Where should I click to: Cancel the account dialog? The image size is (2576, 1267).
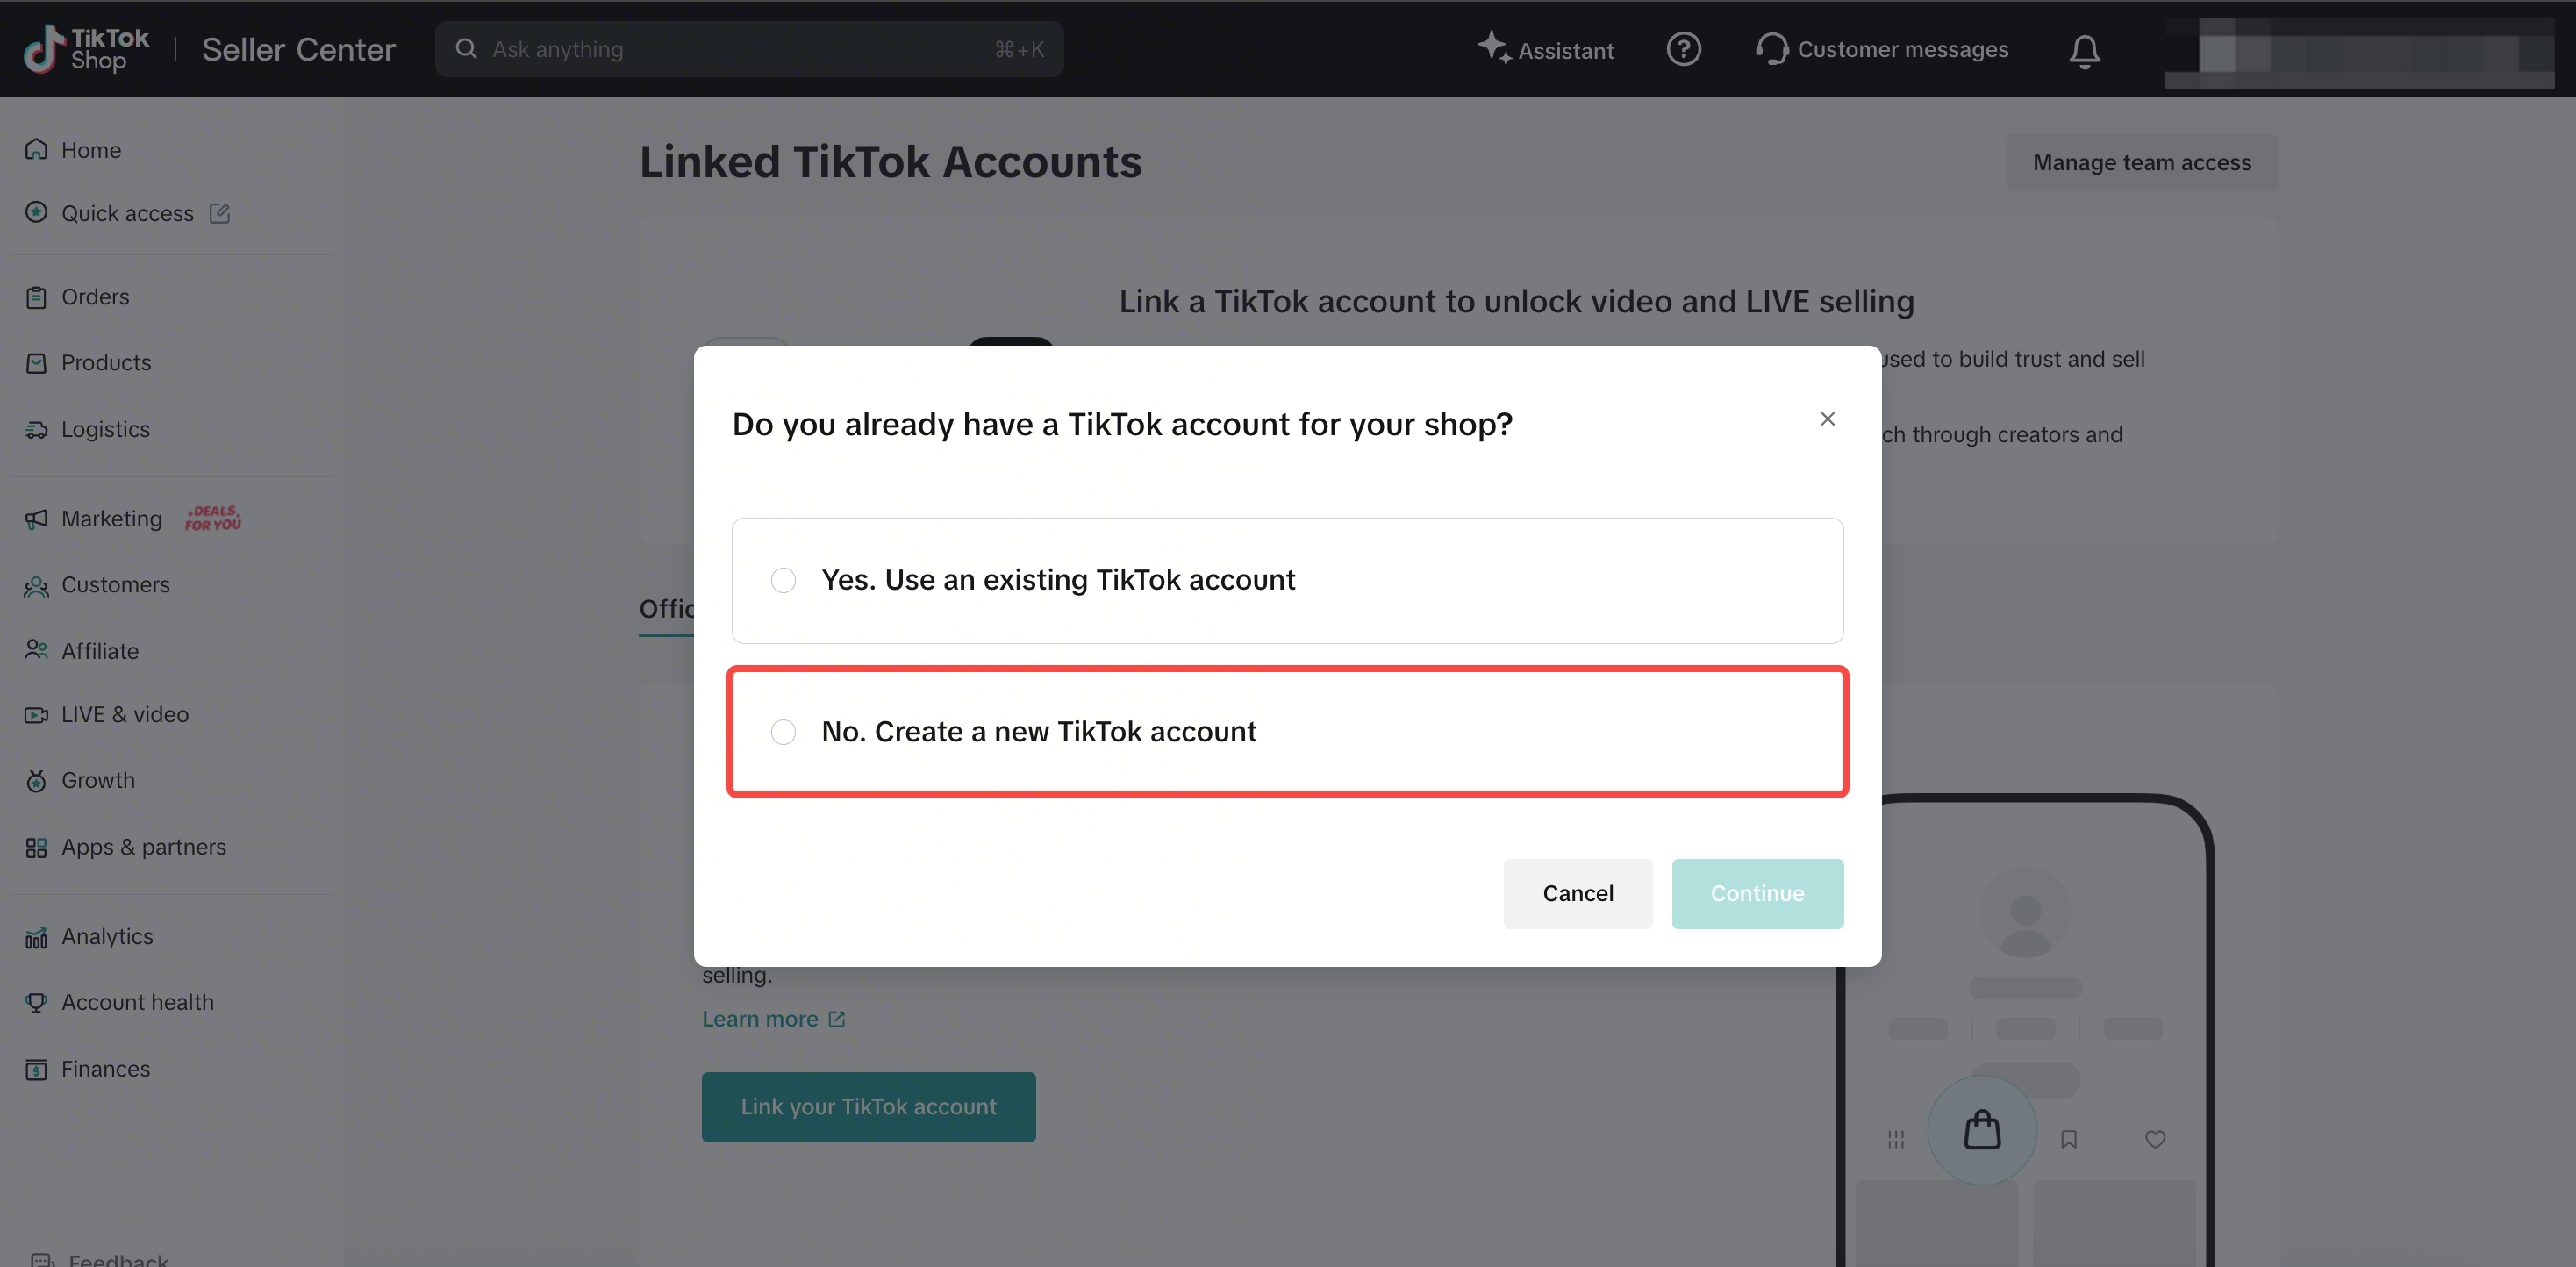[1578, 893]
